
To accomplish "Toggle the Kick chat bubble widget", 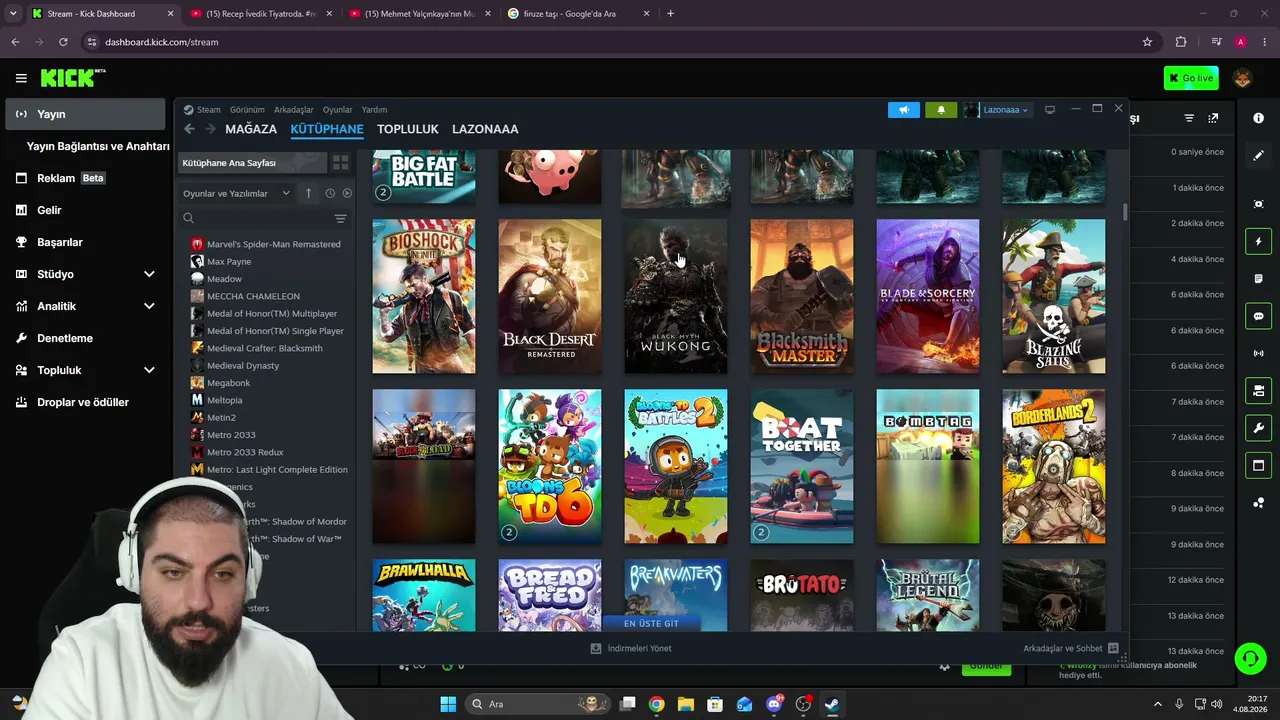I will (x=1258, y=316).
